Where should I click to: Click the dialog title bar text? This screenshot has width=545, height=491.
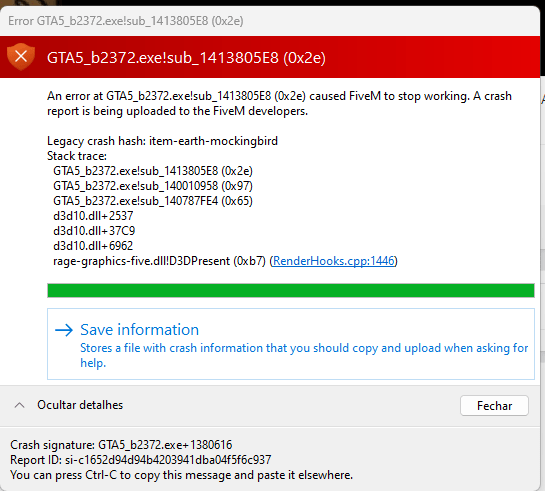(126, 21)
